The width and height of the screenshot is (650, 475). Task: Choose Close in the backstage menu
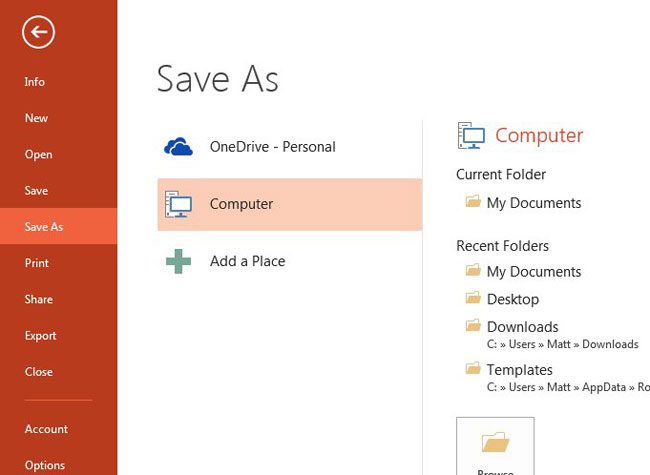pos(38,372)
